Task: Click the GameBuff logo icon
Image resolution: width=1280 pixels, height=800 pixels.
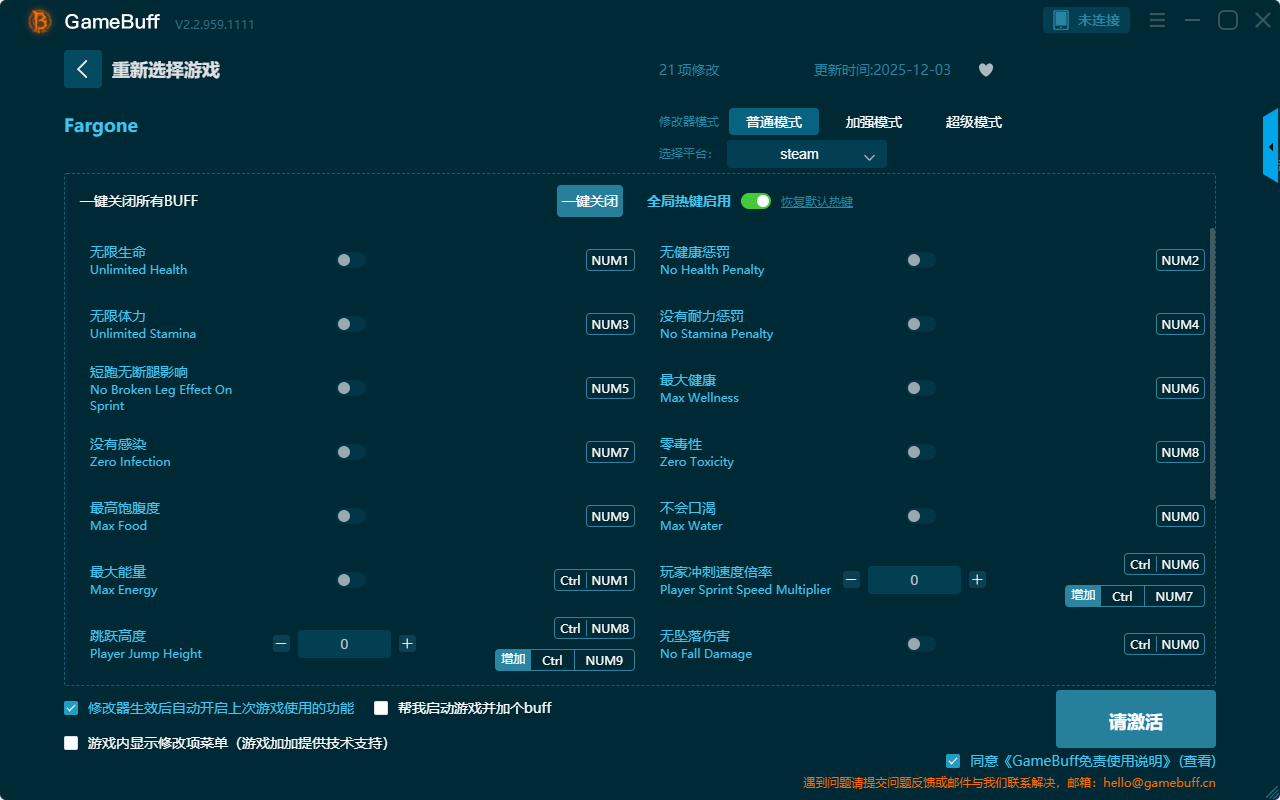Action: point(40,21)
